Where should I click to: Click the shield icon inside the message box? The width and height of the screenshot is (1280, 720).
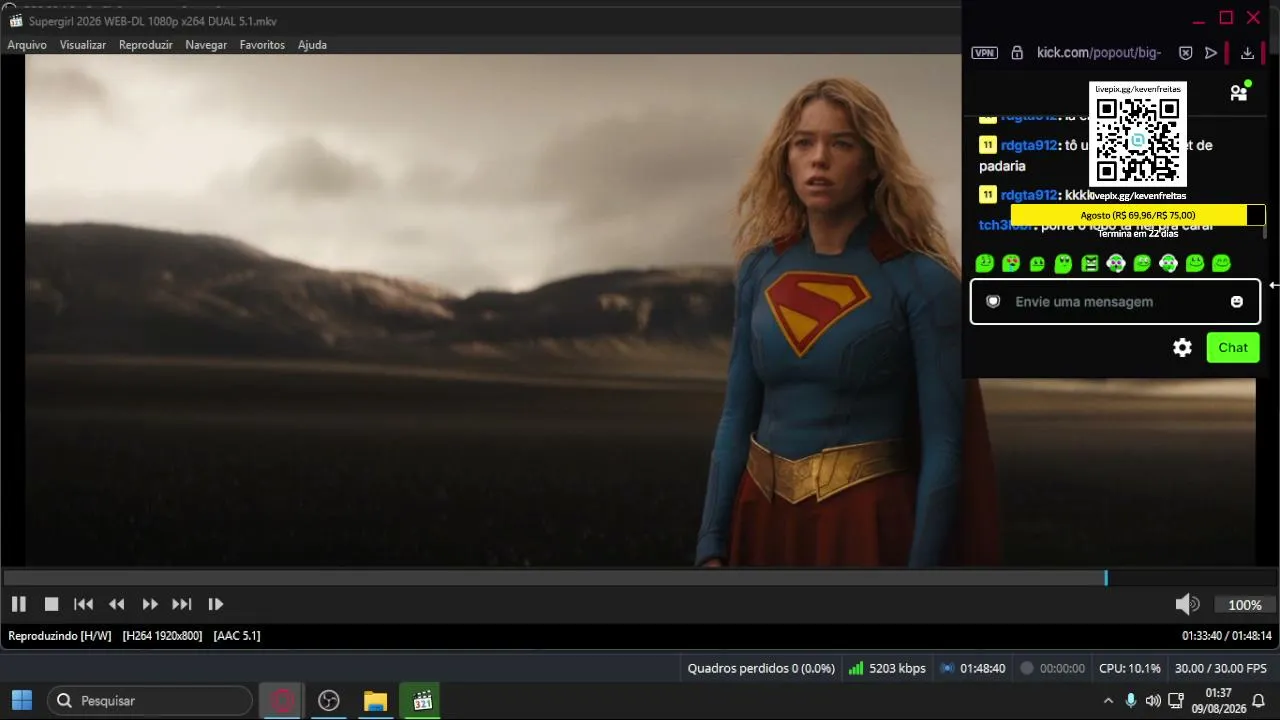pos(993,301)
